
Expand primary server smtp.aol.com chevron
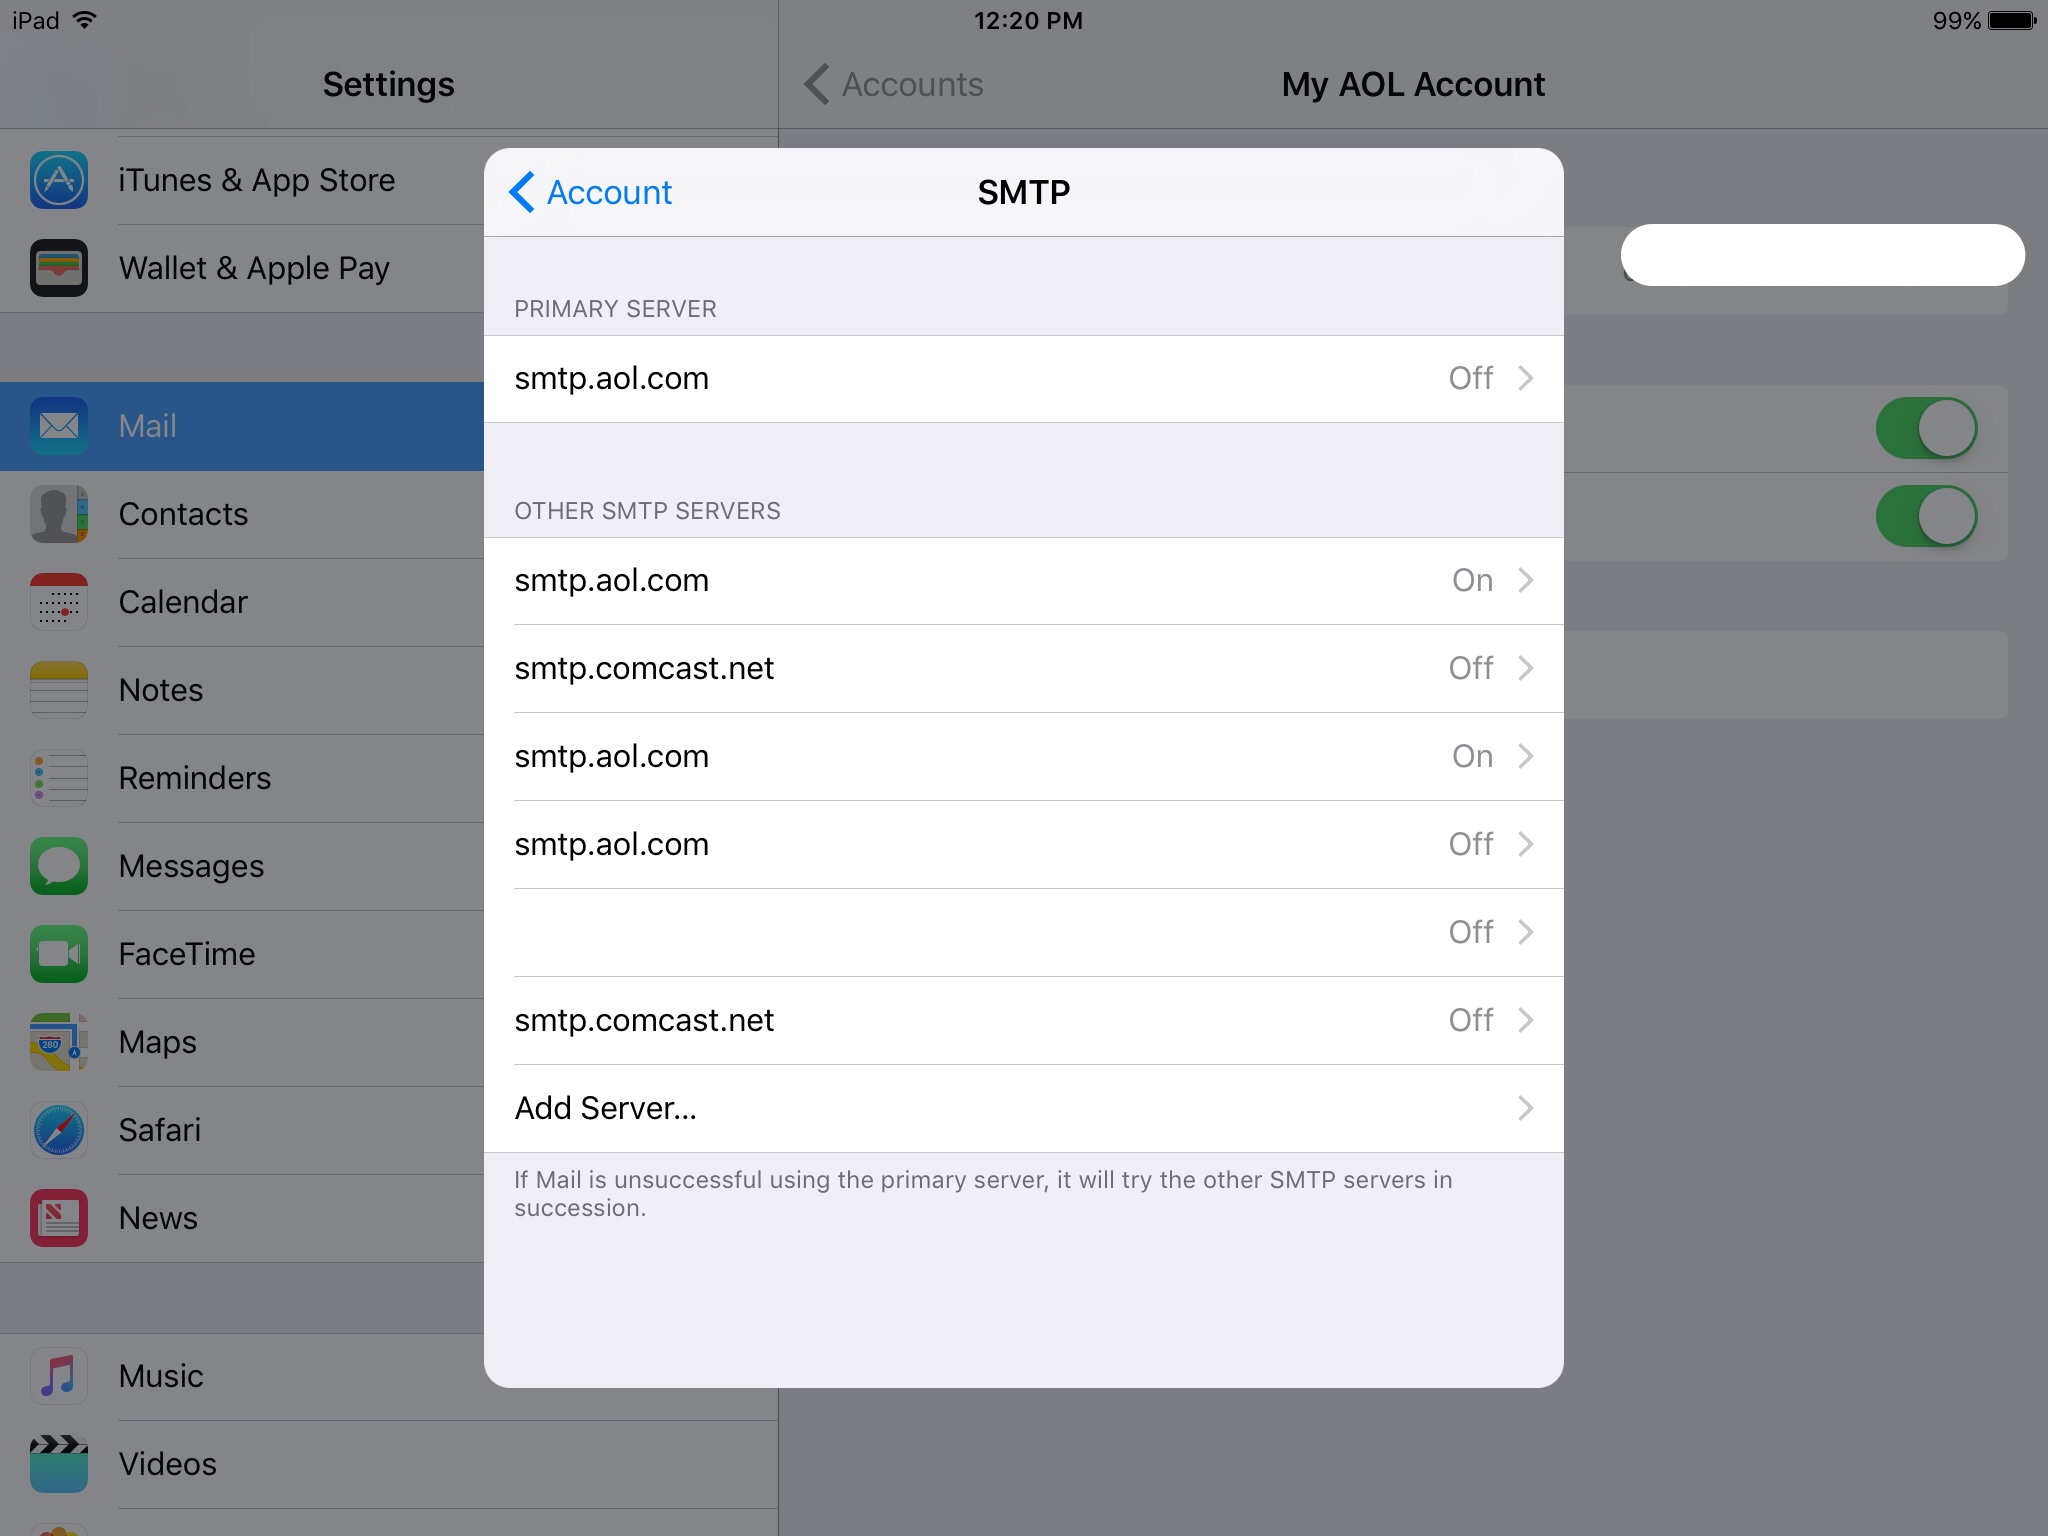1525,378
